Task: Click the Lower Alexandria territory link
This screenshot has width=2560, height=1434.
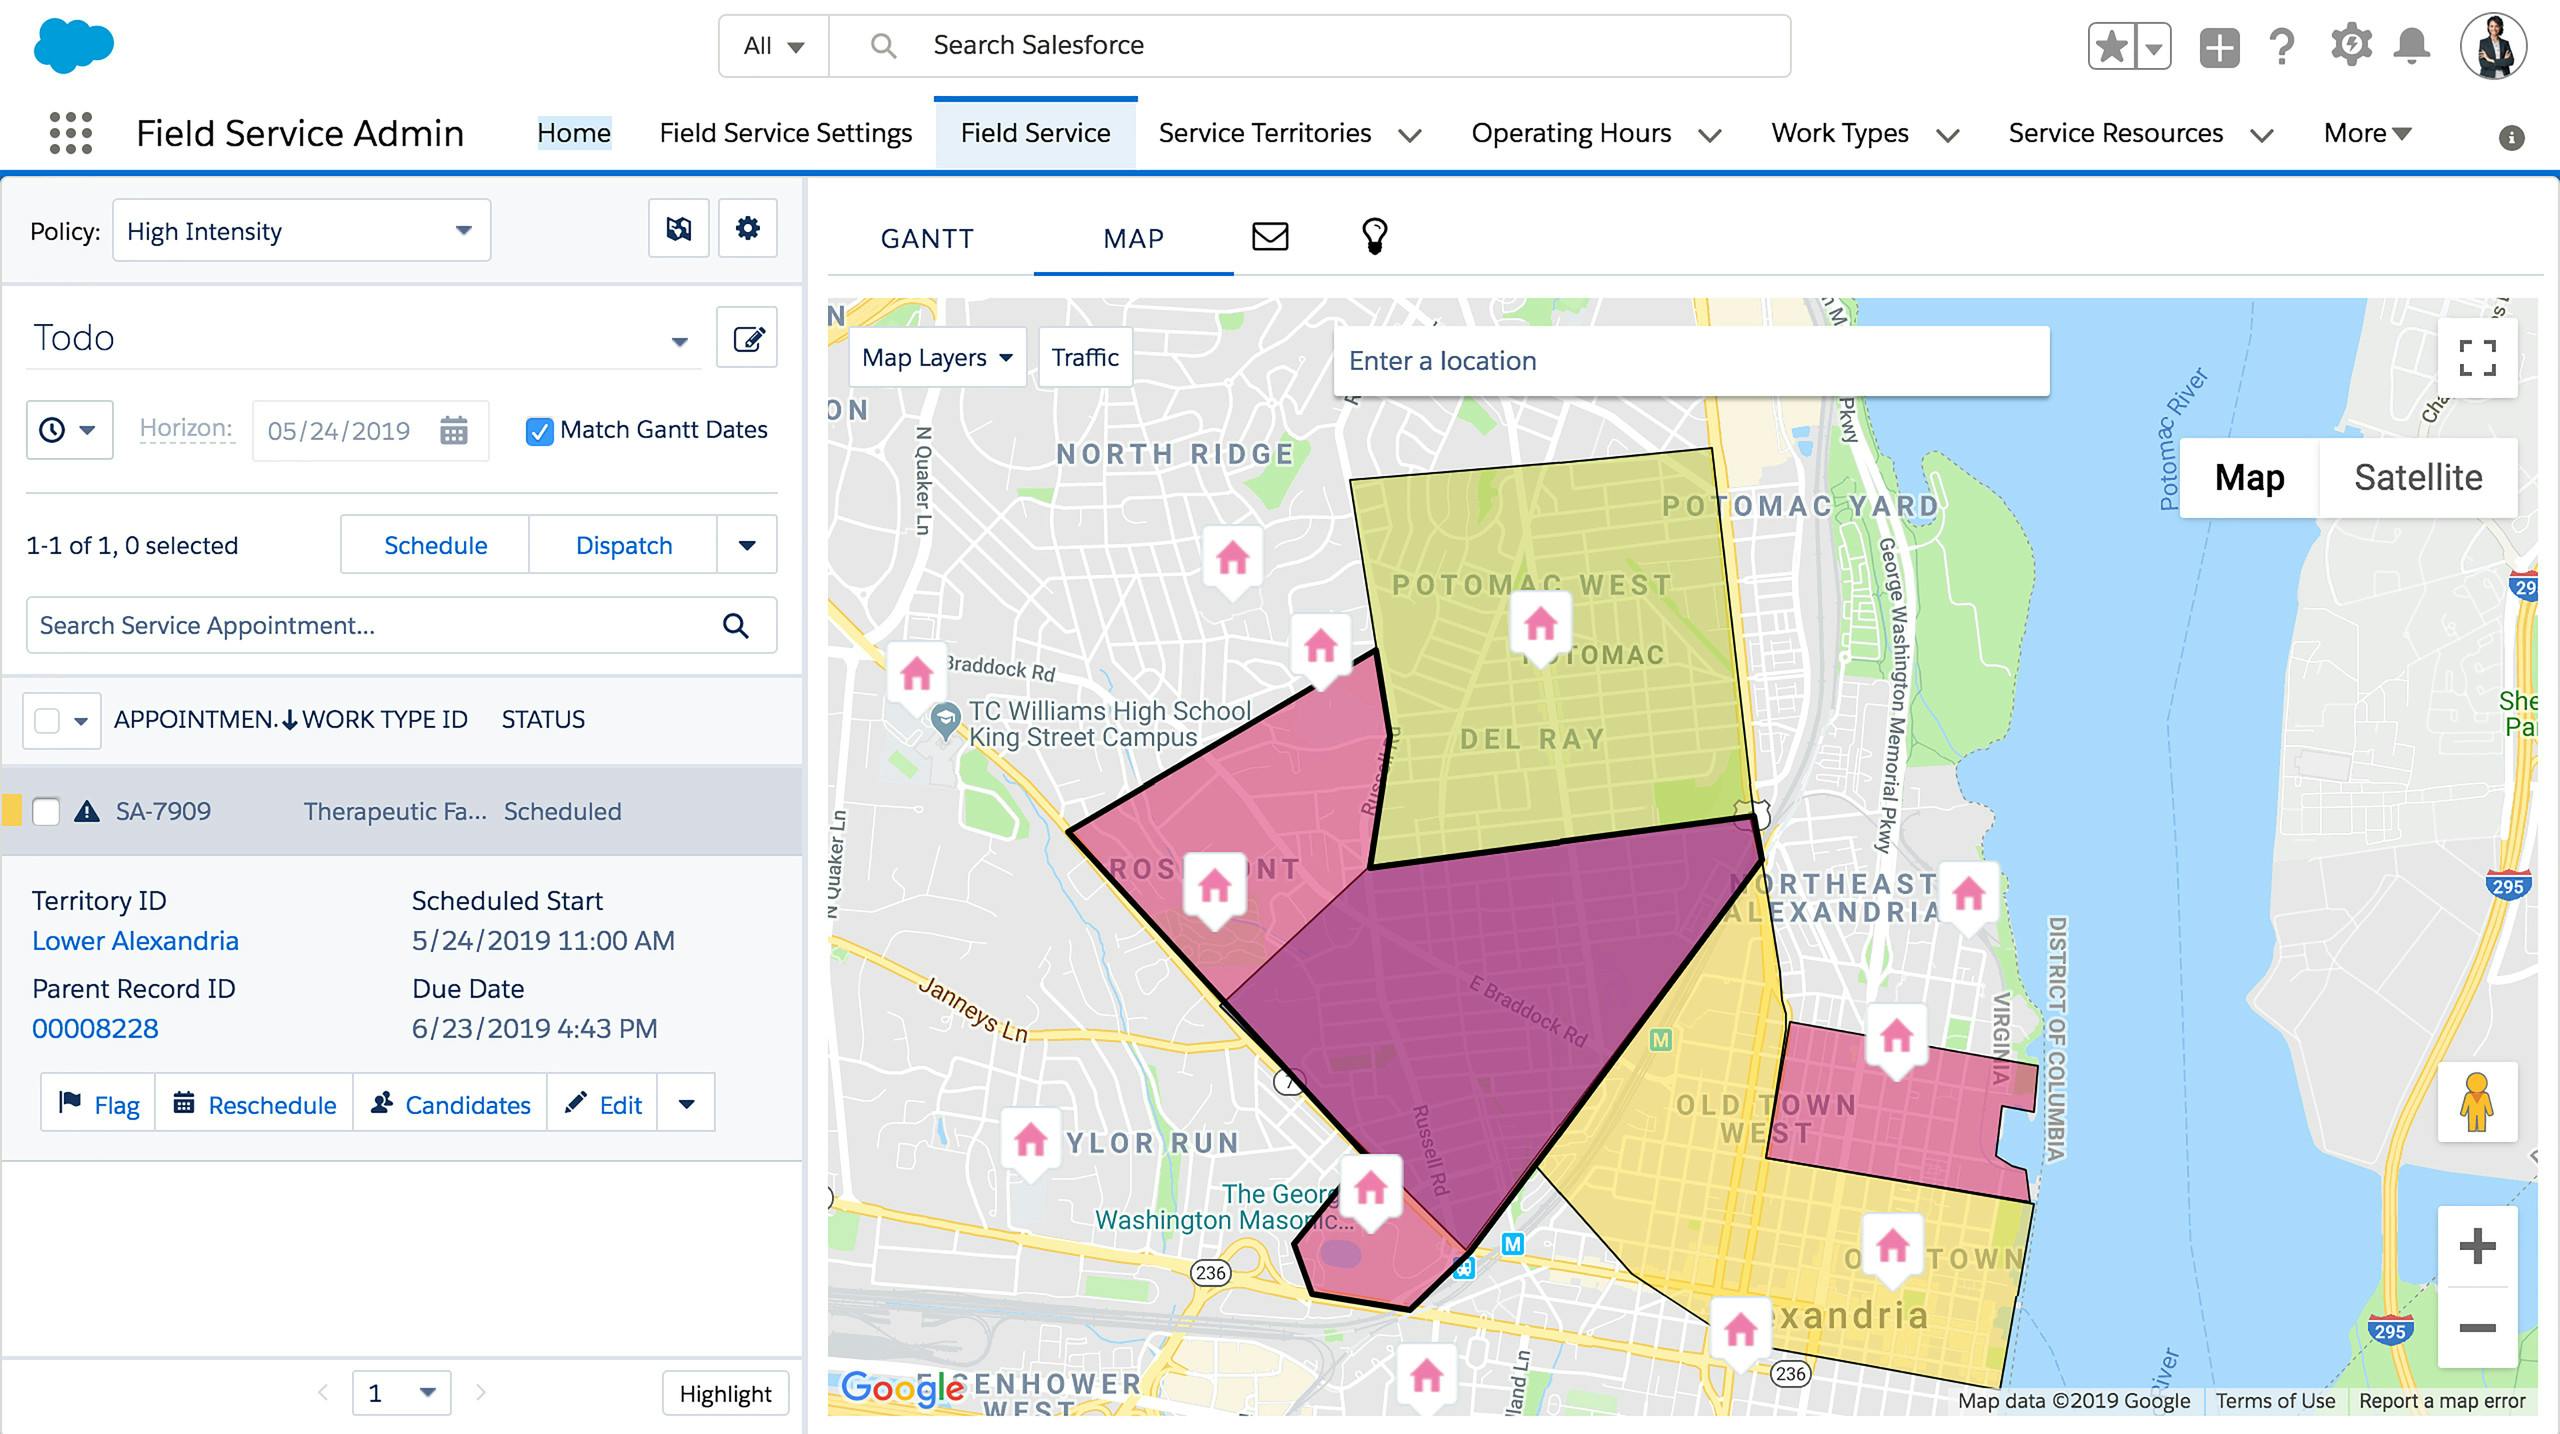Action: click(134, 938)
